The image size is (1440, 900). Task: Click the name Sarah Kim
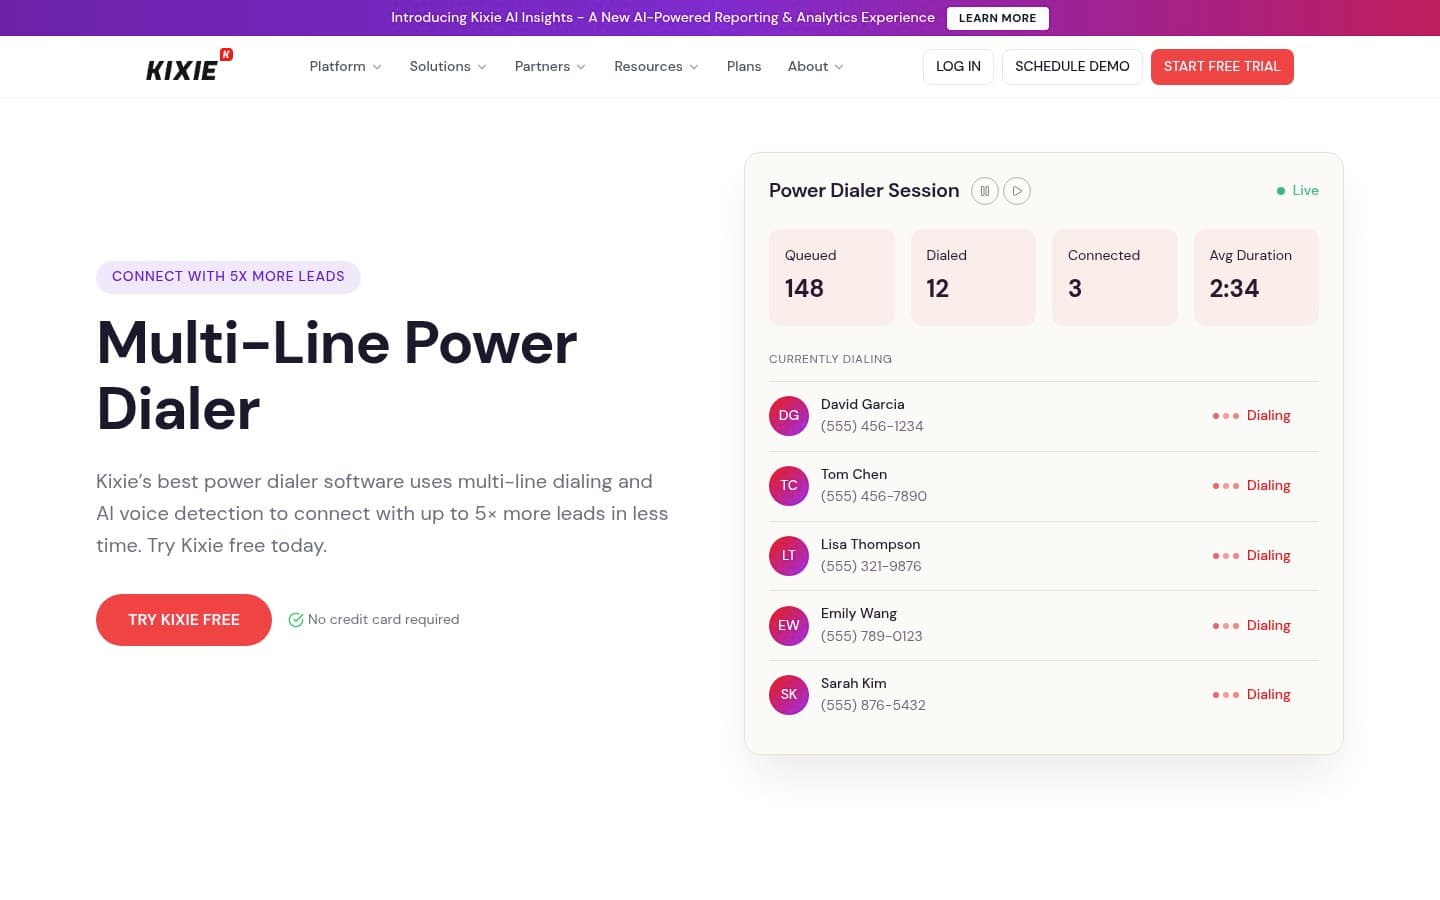(854, 684)
